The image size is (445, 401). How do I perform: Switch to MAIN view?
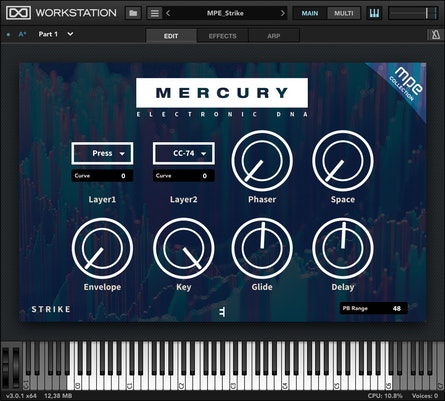[310, 13]
